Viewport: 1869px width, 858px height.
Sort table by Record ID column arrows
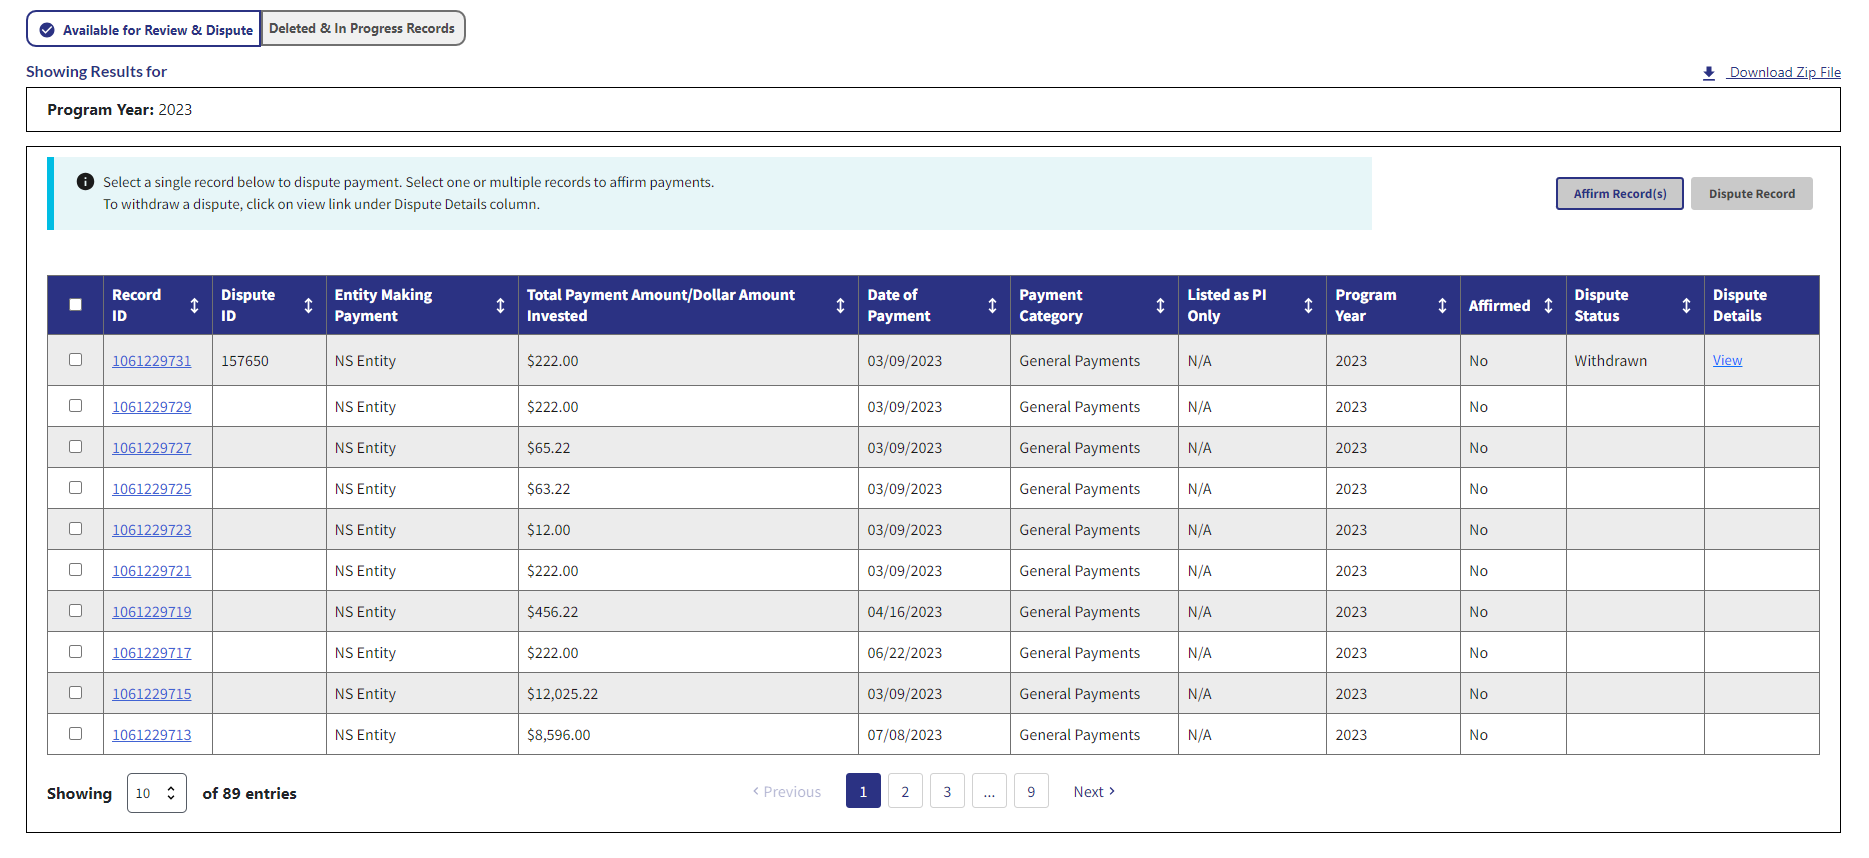click(194, 306)
